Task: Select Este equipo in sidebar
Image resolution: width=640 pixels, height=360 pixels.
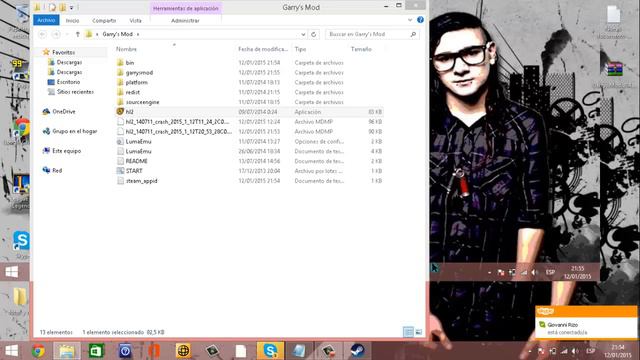Action: pyautogui.click(x=66, y=151)
